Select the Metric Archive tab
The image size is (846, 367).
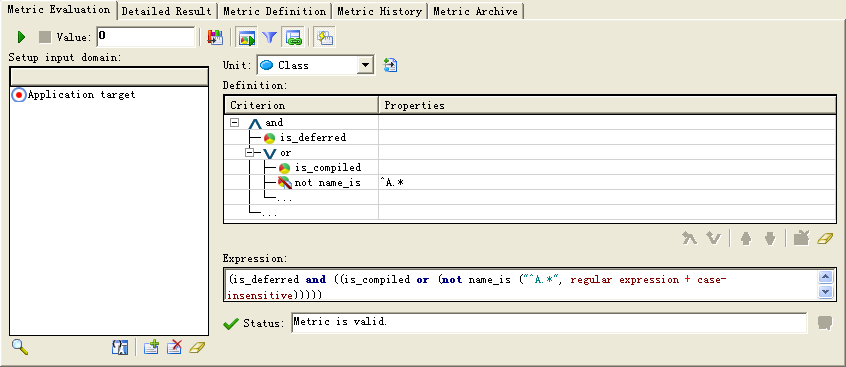click(x=475, y=11)
